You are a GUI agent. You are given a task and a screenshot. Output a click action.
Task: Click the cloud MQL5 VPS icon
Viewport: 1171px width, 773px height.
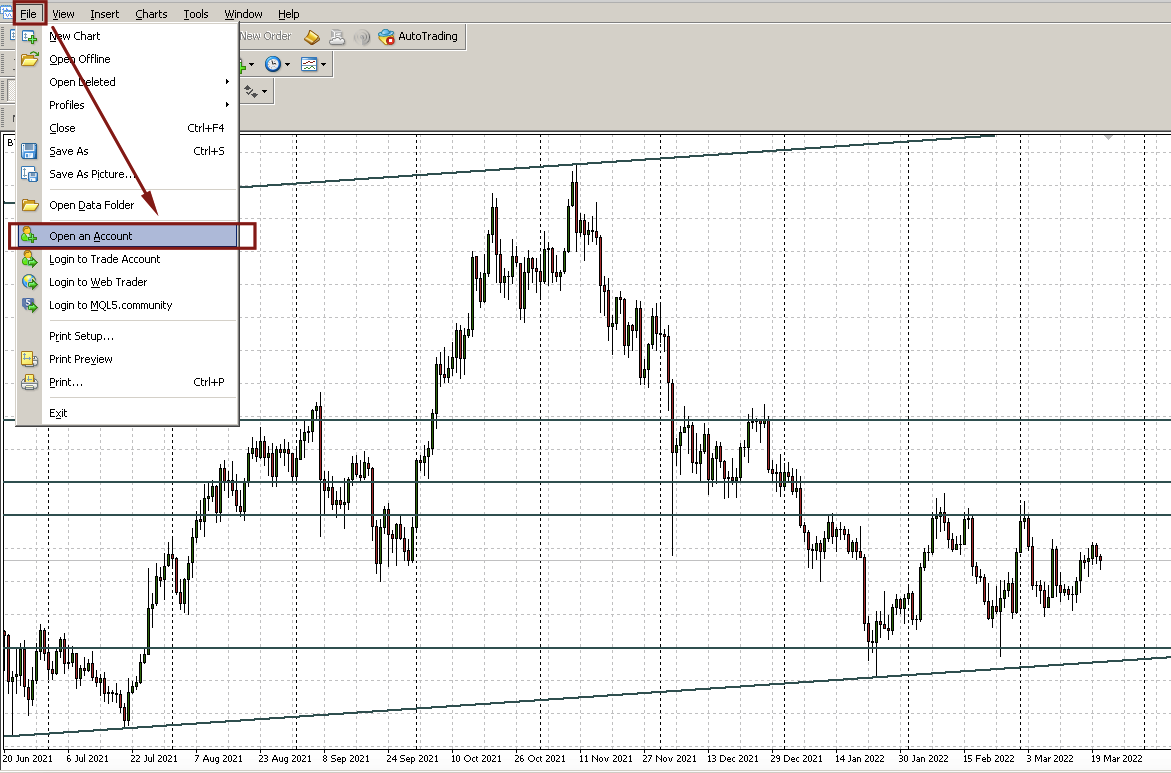pyautogui.click(x=337, y=37)
